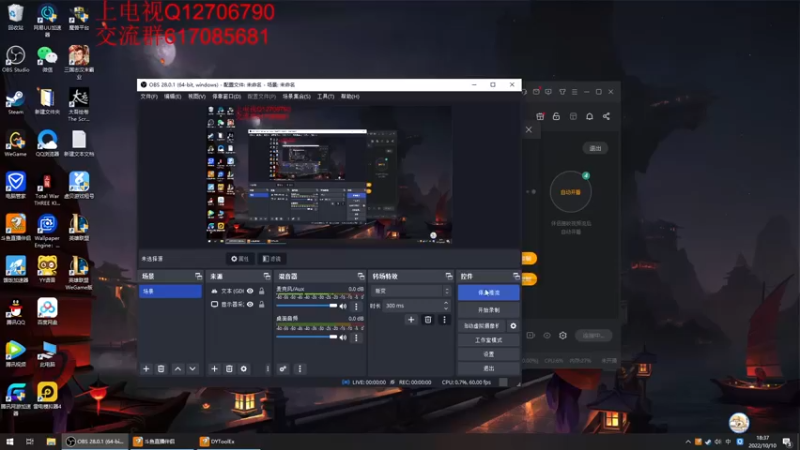Open the File menu in OBS
The width and height of the screenshot is (800, 450).
(x=149, y=96)
